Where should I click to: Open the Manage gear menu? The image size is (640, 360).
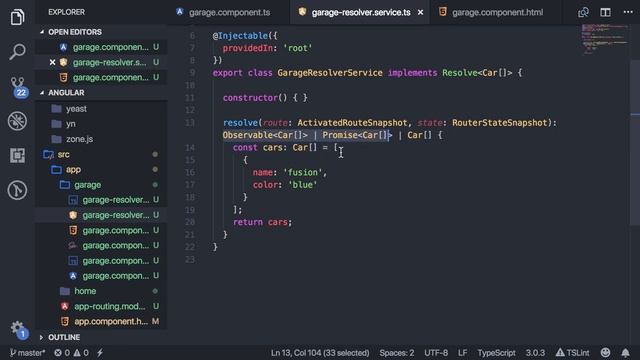click(18, 329)
